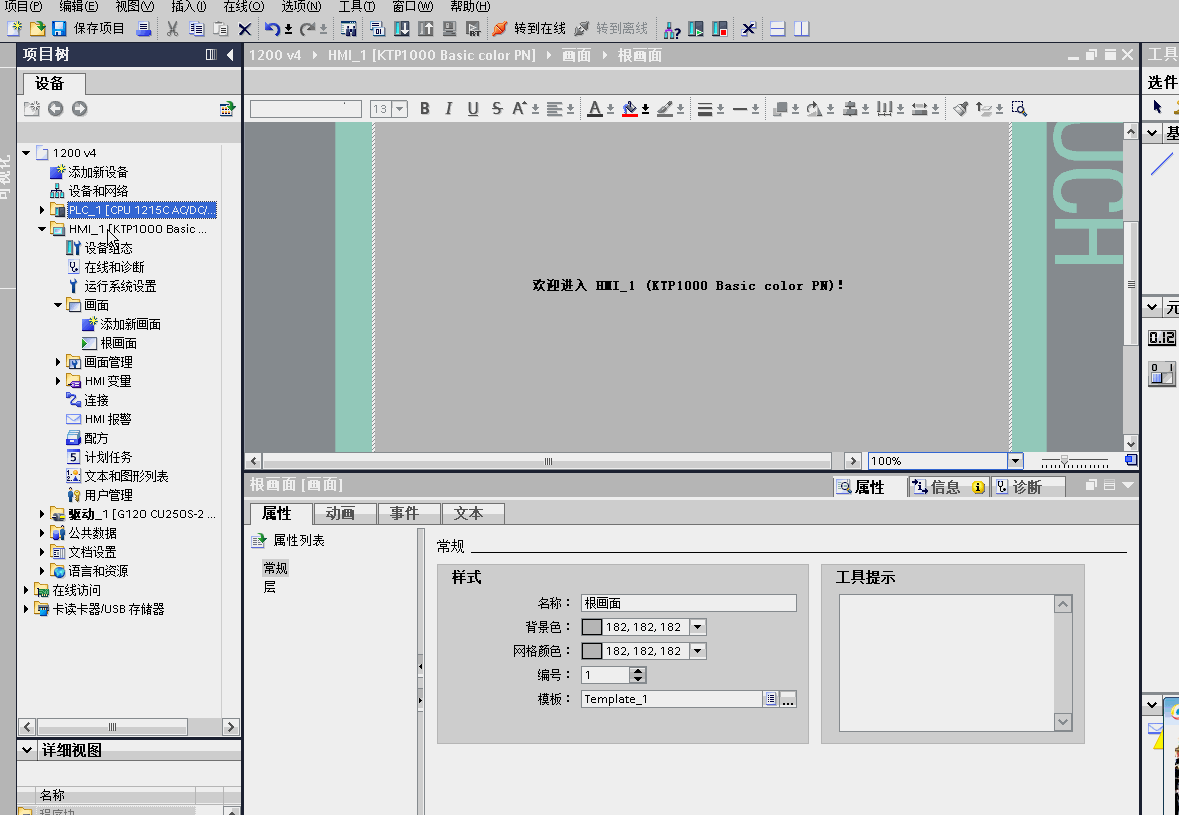Image resolution: width=1179 pixels, height=815 pixels.
Task: Expand the HMI 变量 node
Action: pos(58,380)
